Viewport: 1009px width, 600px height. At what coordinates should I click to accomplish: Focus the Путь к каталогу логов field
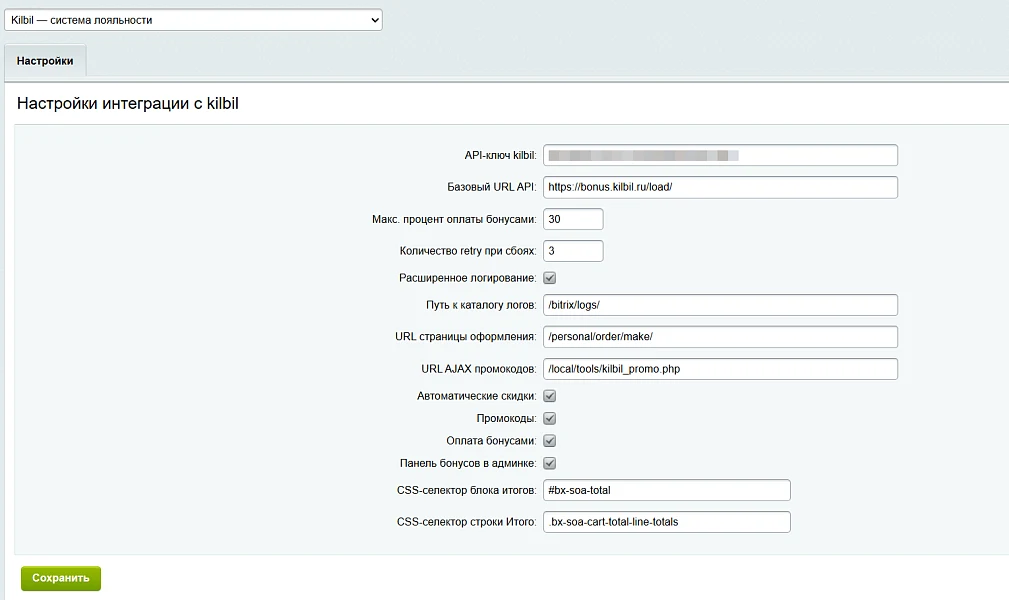(720, 305)
